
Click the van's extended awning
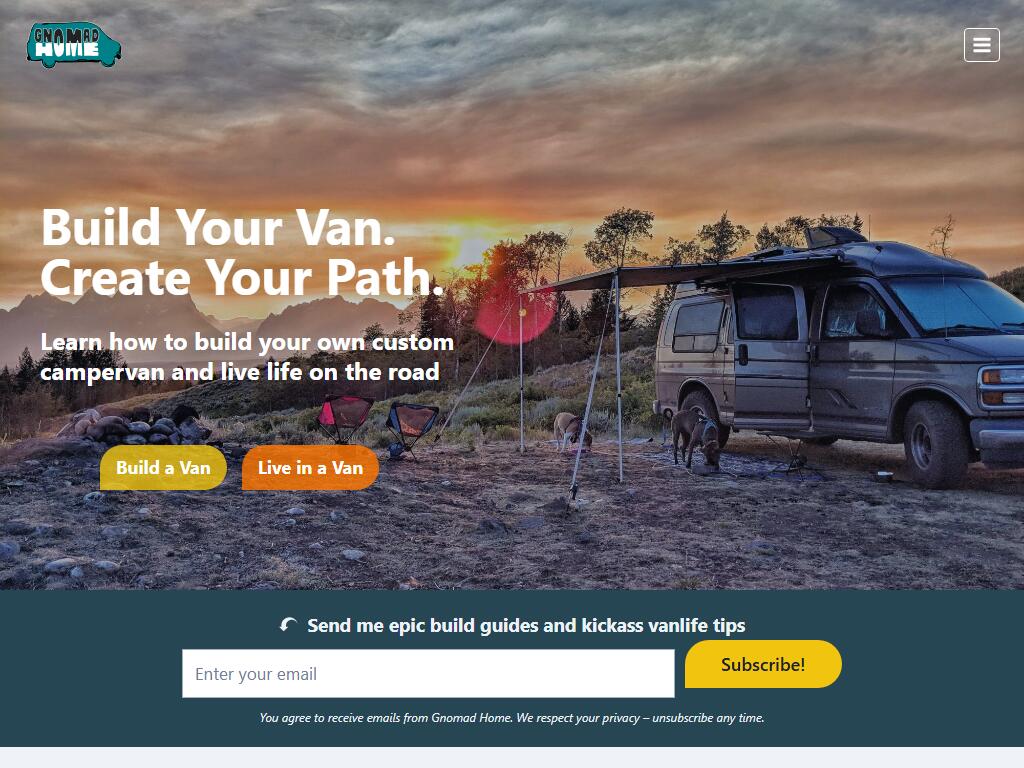[x=686, y=274]
